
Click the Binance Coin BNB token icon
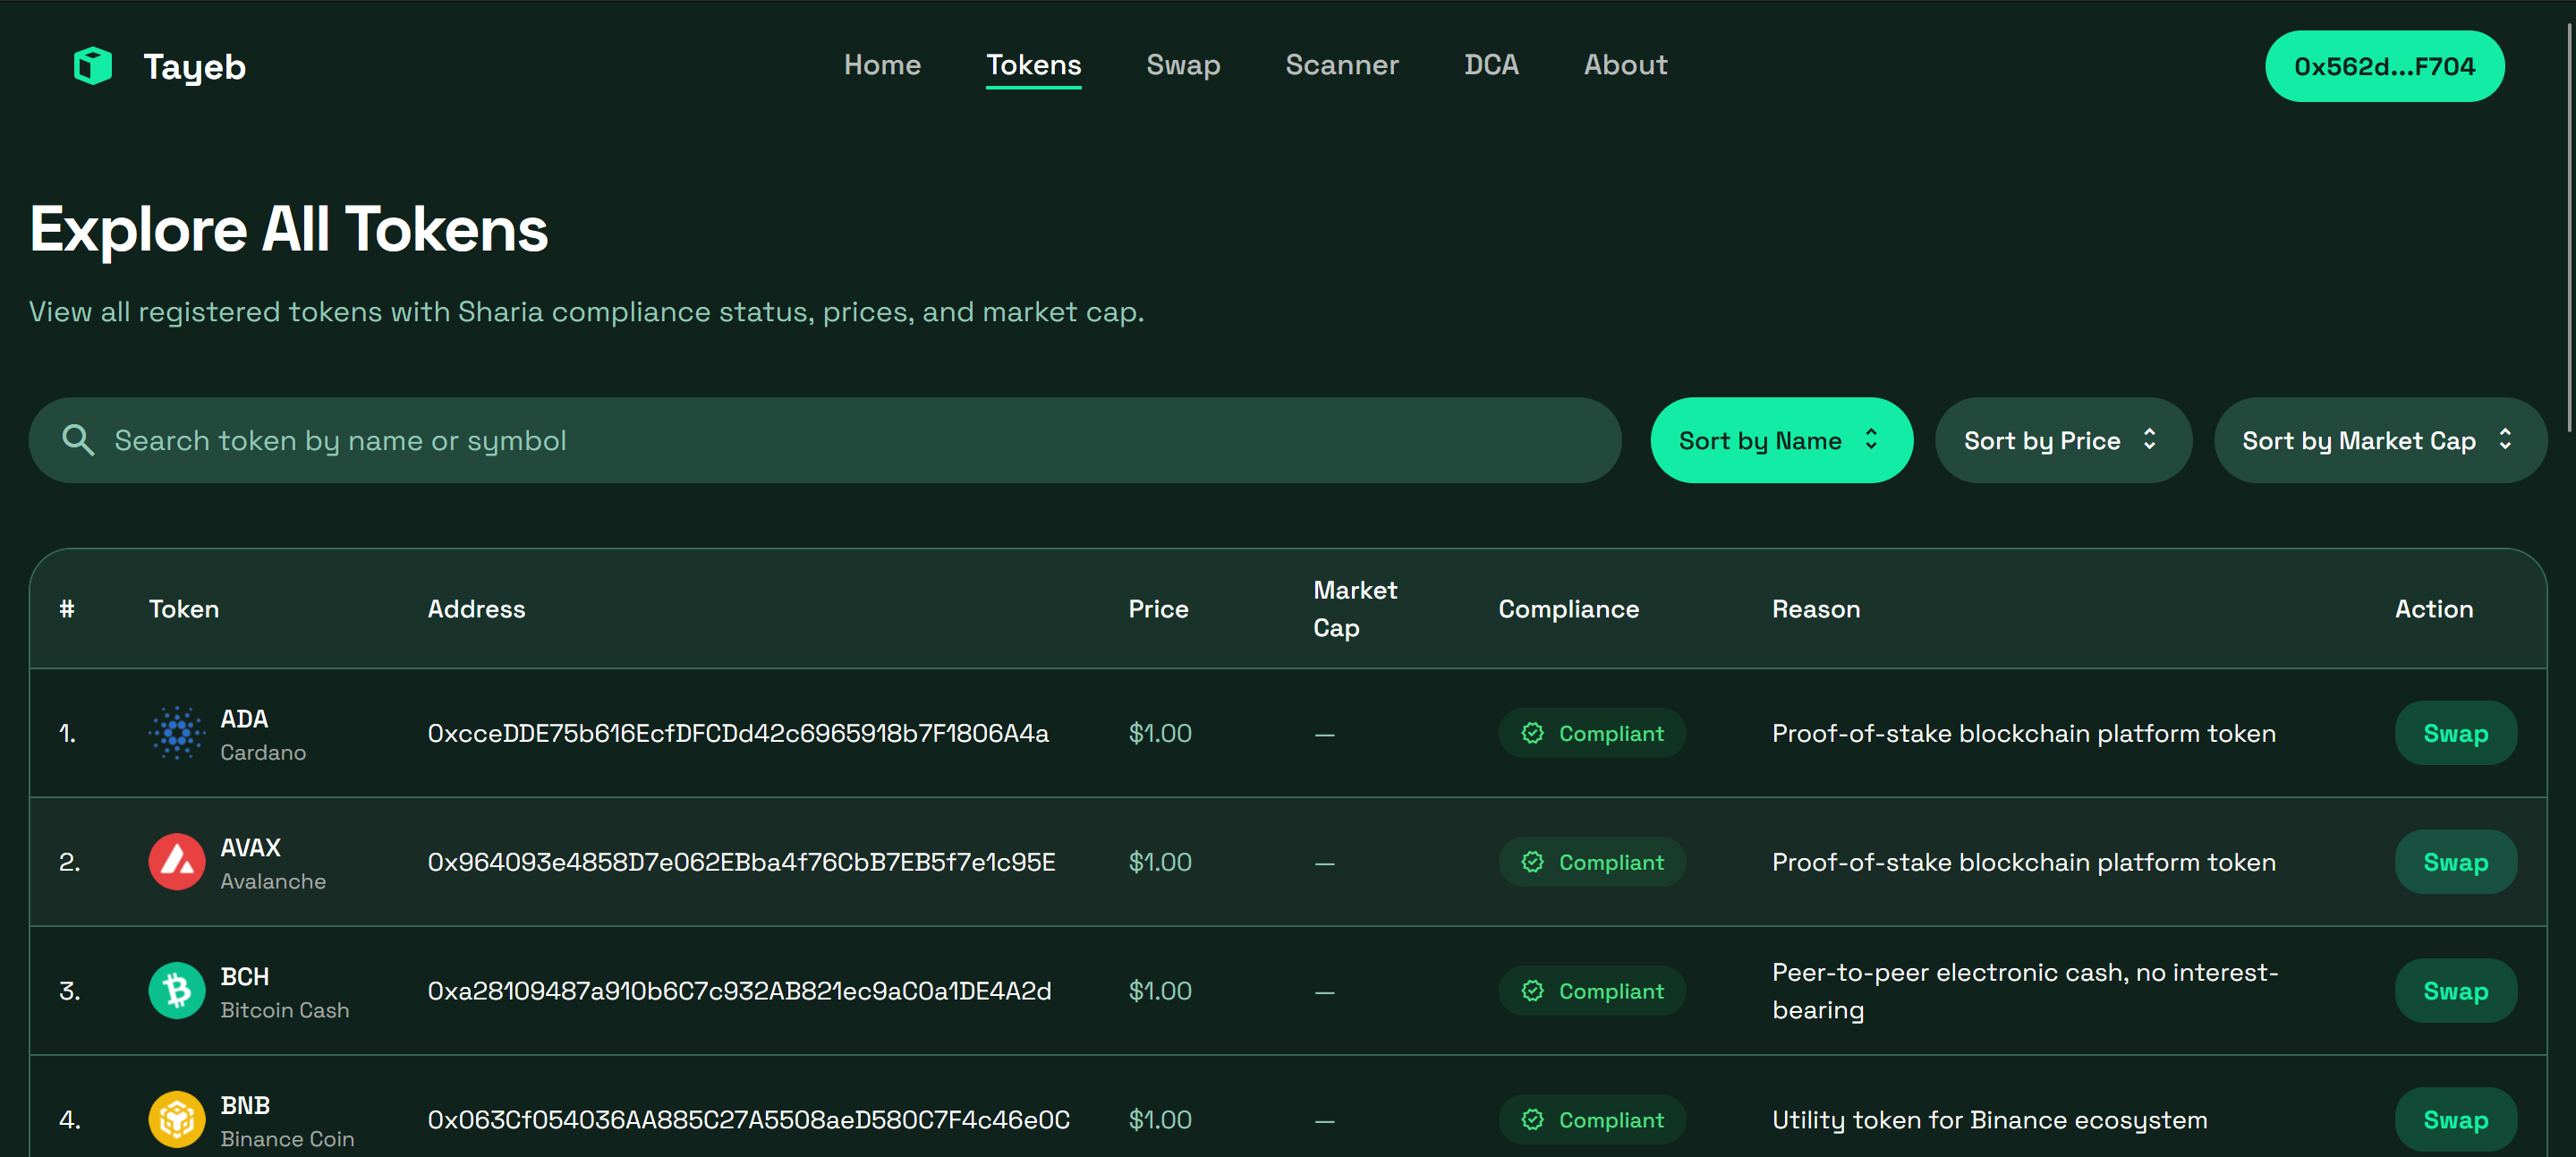(177, 1119)
